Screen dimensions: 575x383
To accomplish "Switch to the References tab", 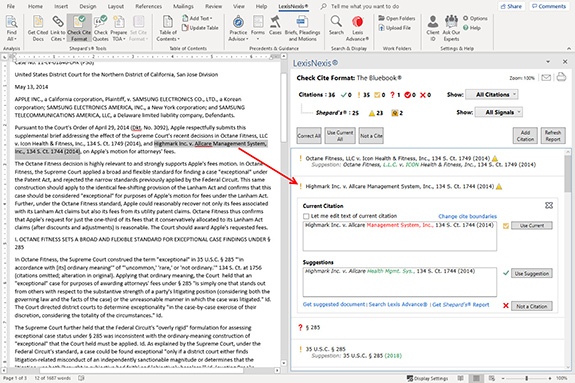I will (149, 6).
